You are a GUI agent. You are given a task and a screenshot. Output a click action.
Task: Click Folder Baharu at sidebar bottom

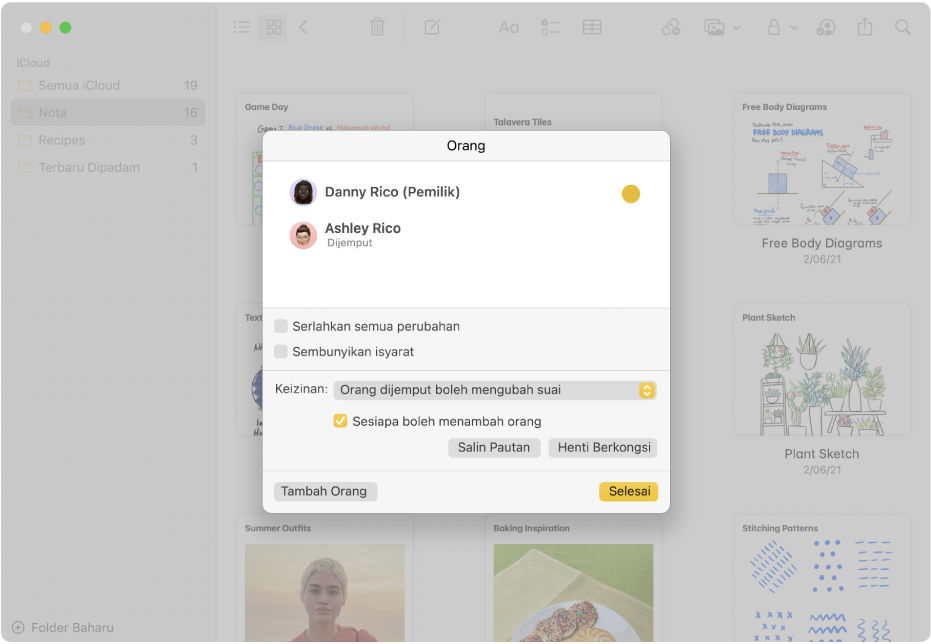pyautogui.click(x=63, y=627)
